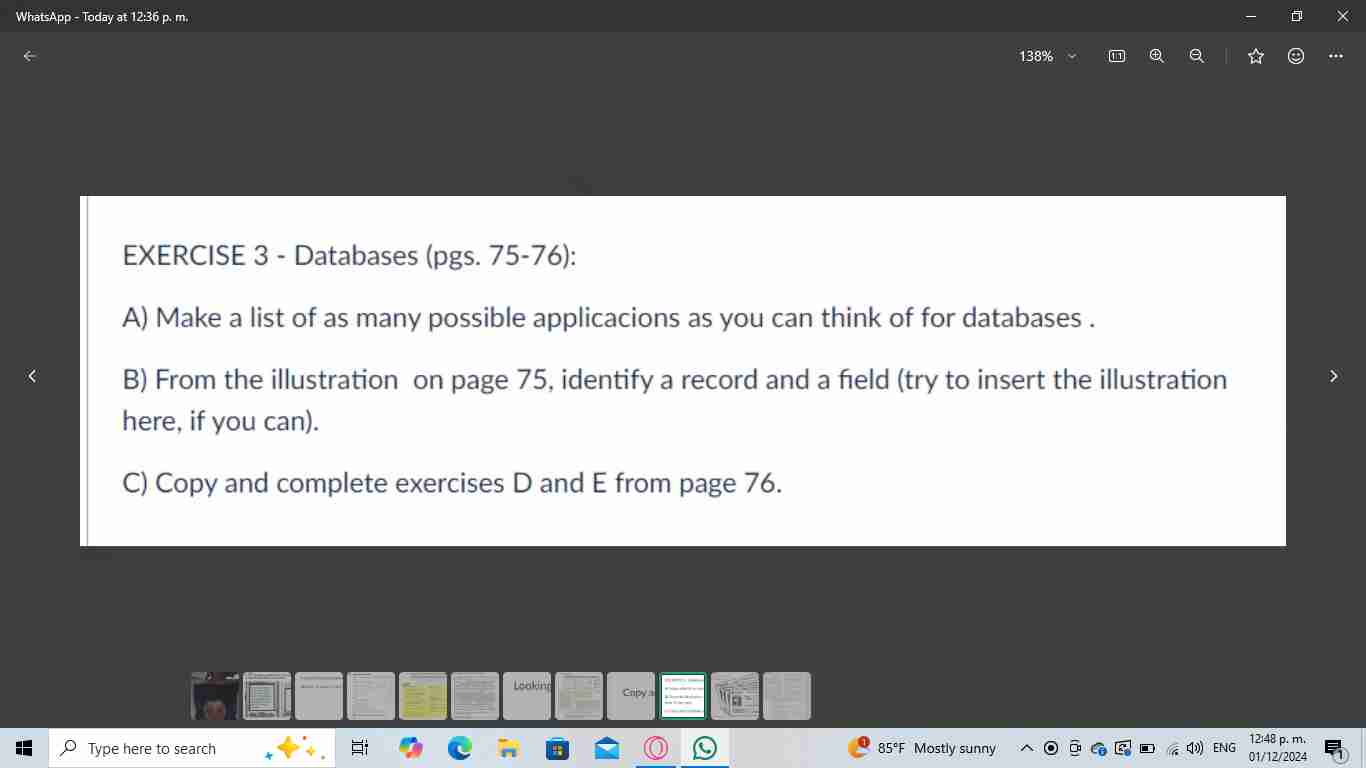This screenshot has width=1366, height=768.
Task: Show the previous image with left chevron
Action: pos(32,376)
